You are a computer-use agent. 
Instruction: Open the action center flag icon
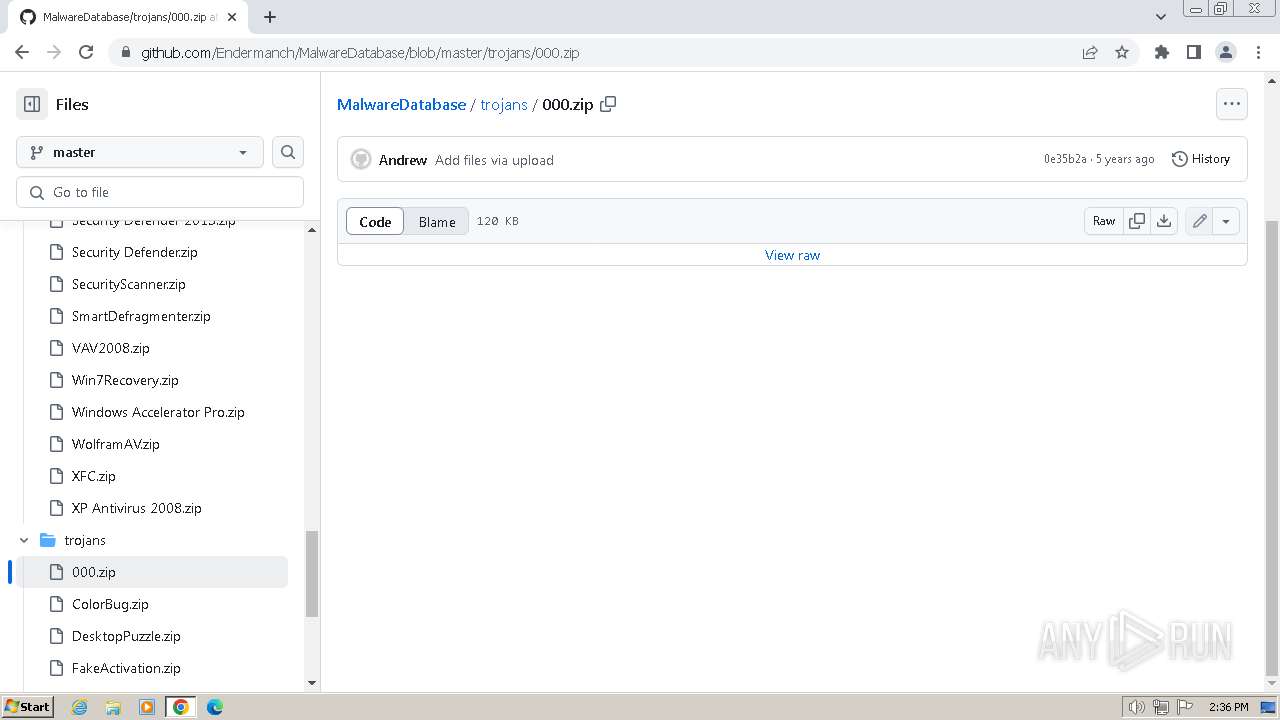point(1185,707)
